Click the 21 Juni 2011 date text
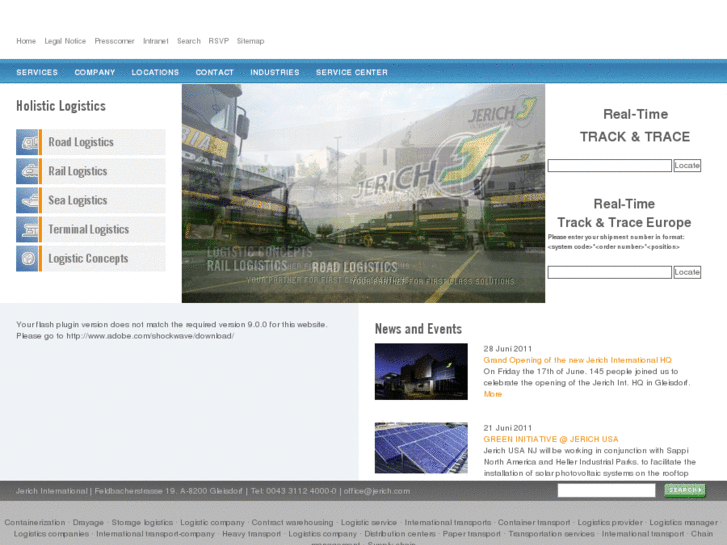727x545 pixels. tap(507, 428)
